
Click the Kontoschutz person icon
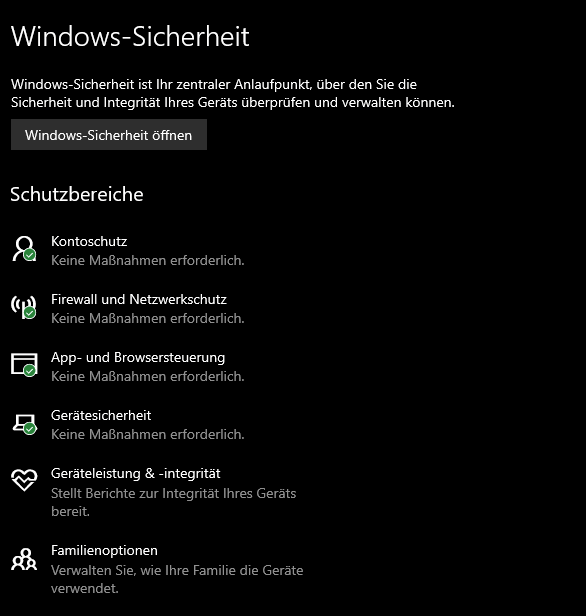(24, 249)
